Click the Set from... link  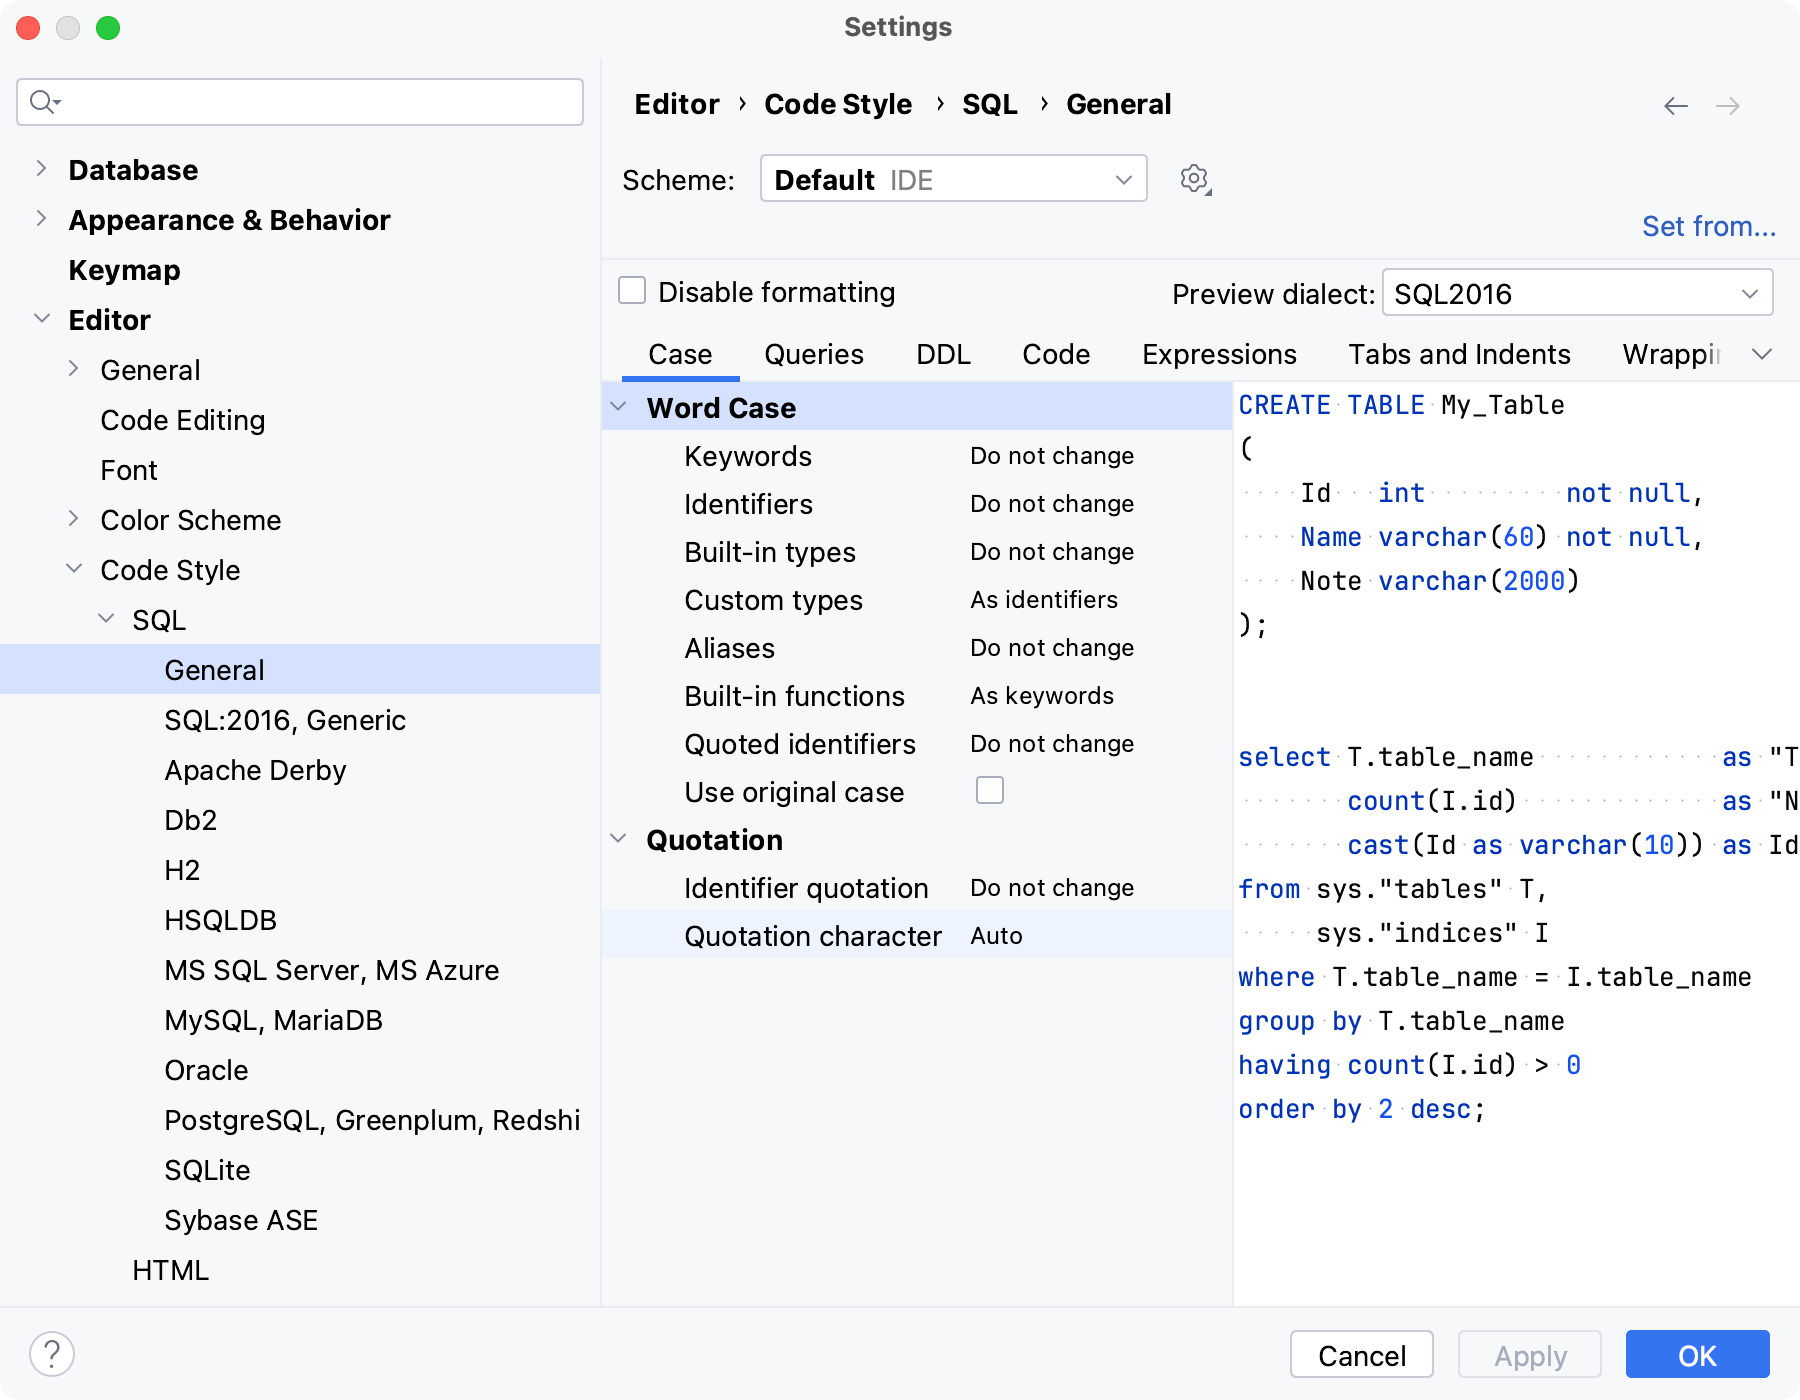click(x=1707, y=226)
